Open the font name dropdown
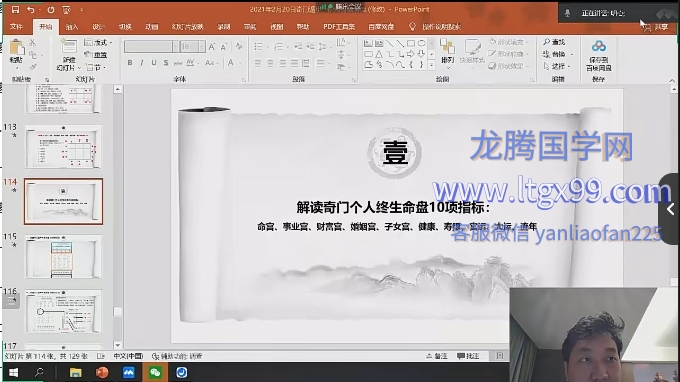Viewport: 680px width, 382px height. point(175,46)
